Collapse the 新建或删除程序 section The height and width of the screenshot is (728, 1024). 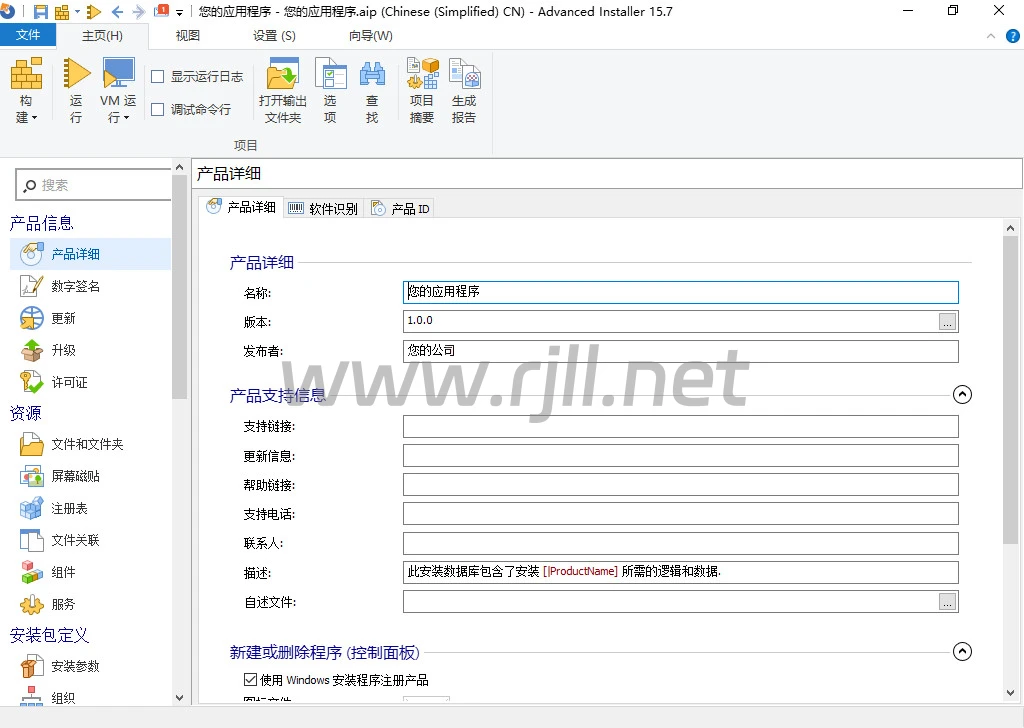(x=962, y=652)
